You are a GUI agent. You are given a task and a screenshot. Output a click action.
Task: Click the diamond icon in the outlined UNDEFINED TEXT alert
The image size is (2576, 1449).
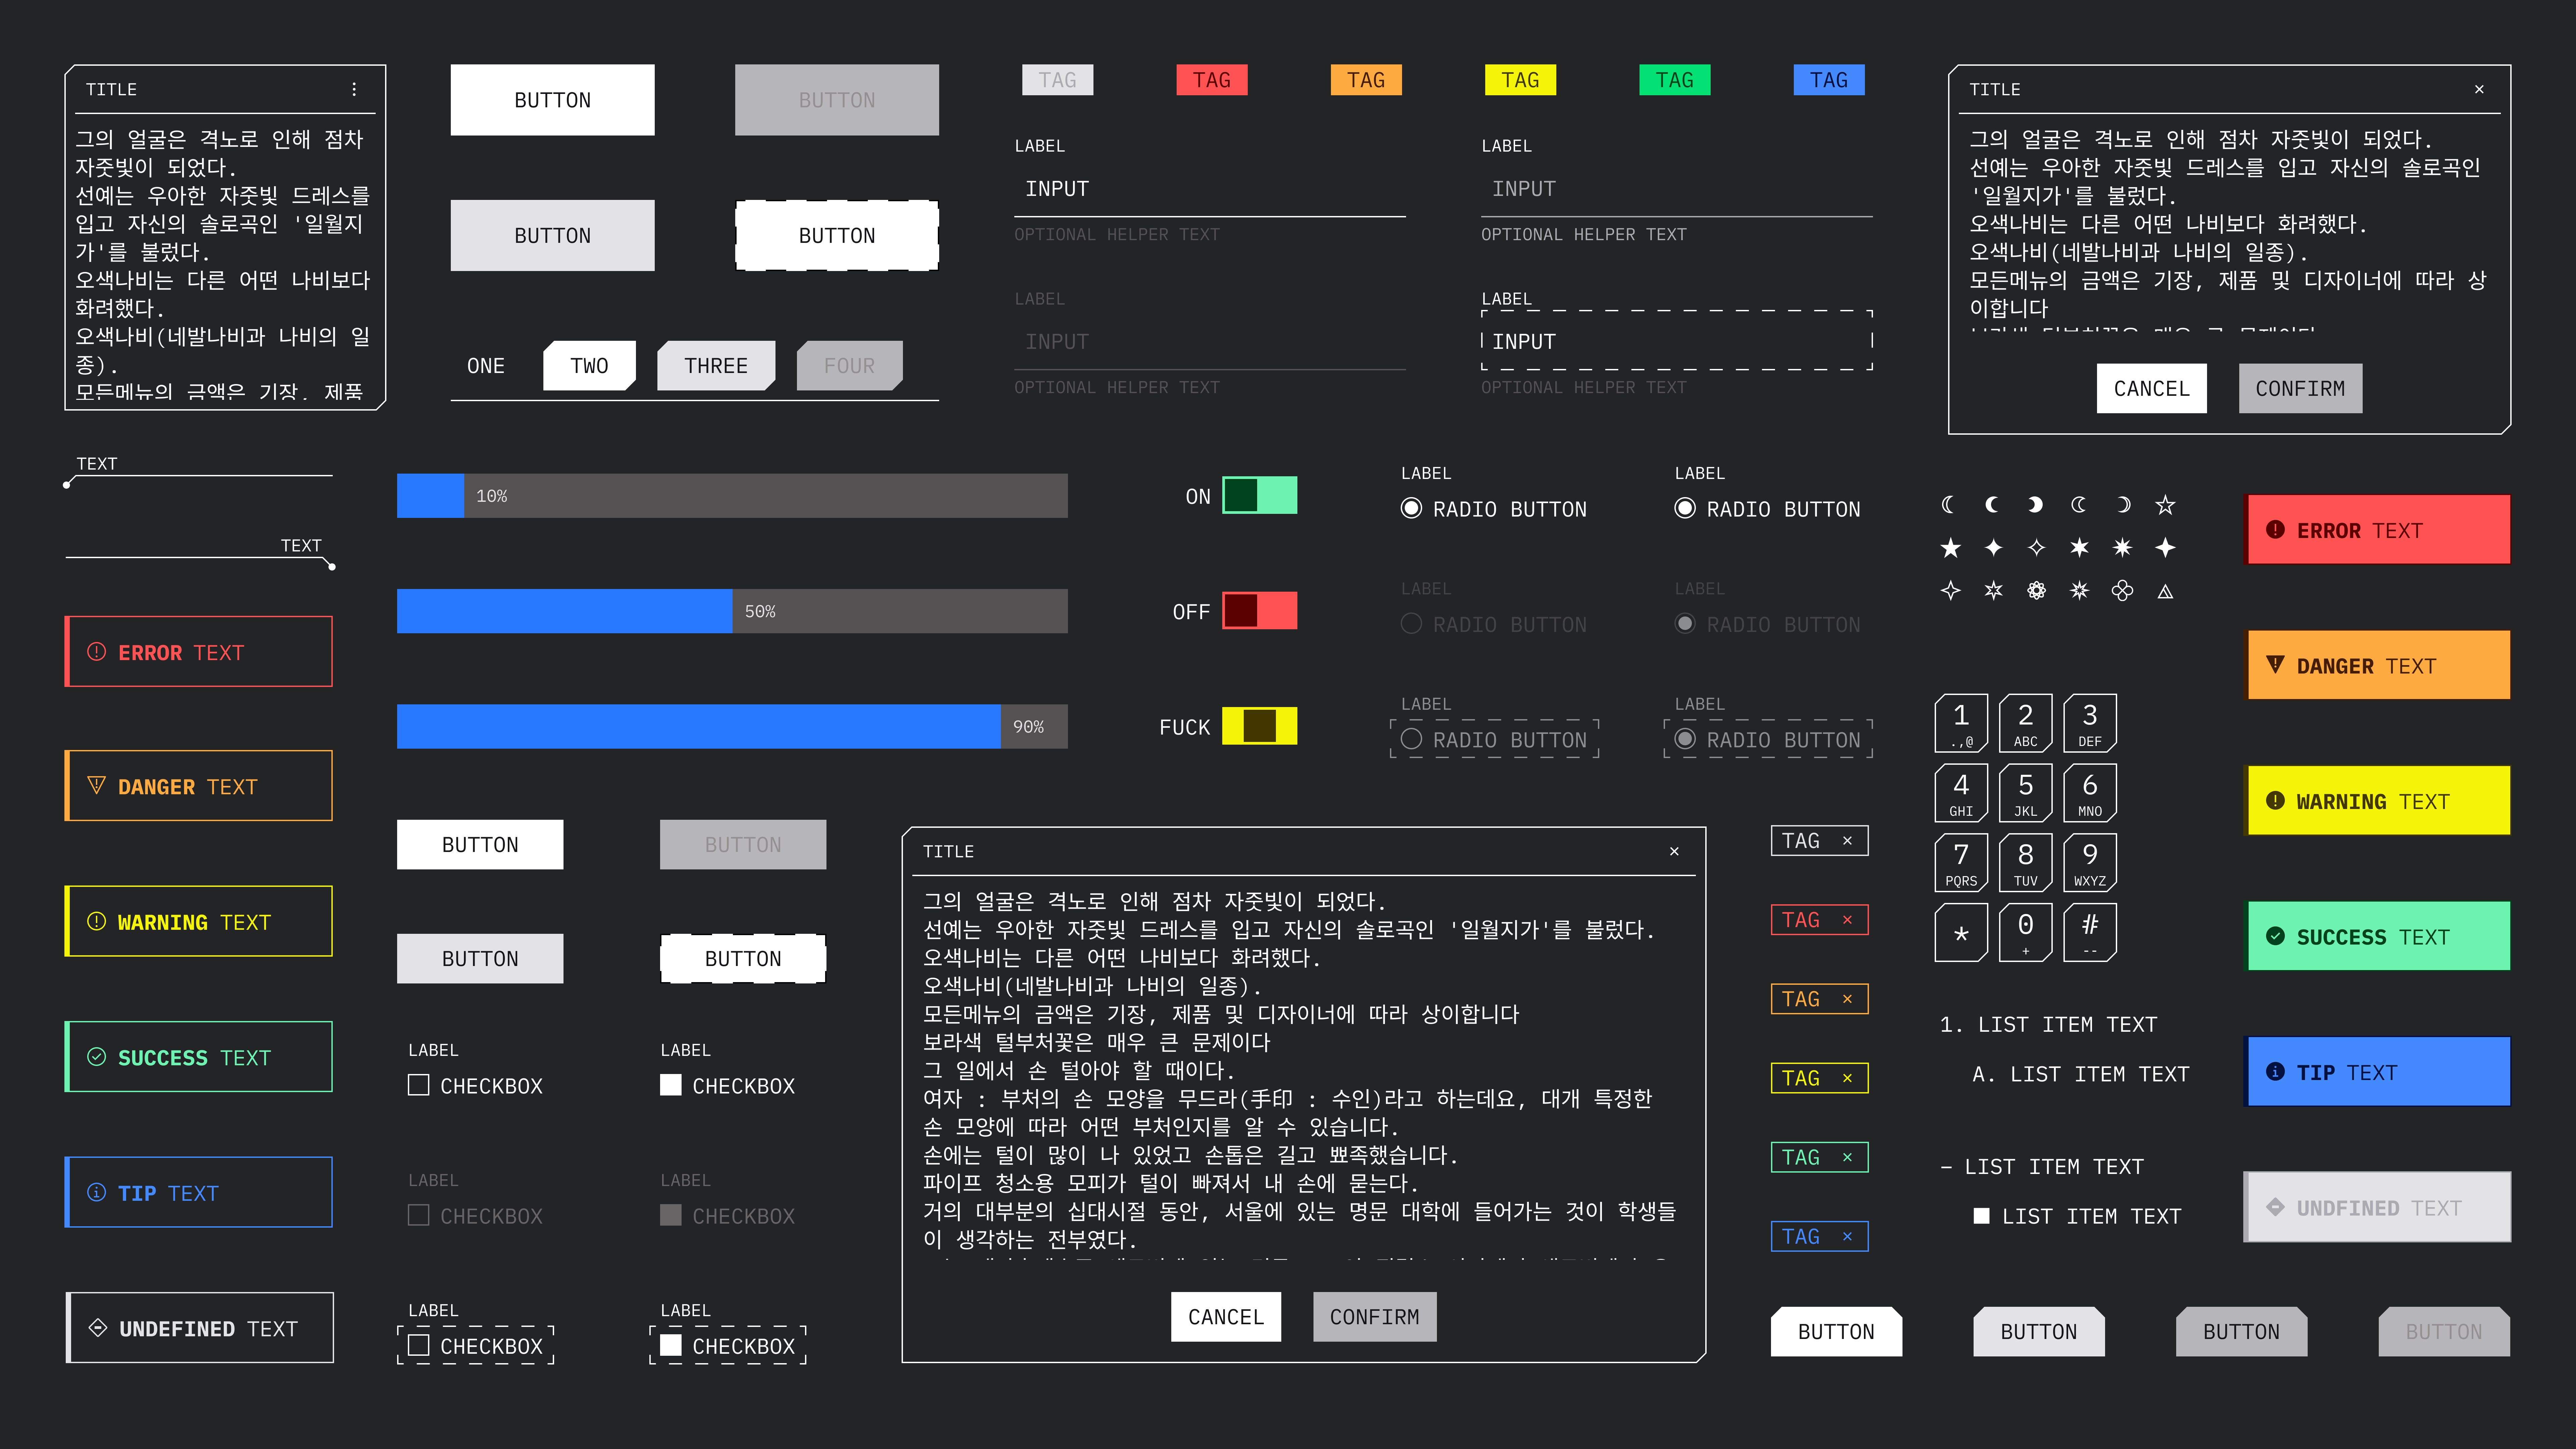coord(98,1328)
